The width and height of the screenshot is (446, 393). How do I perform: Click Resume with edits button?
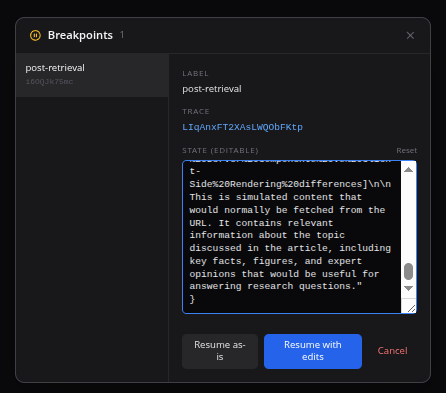[x=313, y=351]
